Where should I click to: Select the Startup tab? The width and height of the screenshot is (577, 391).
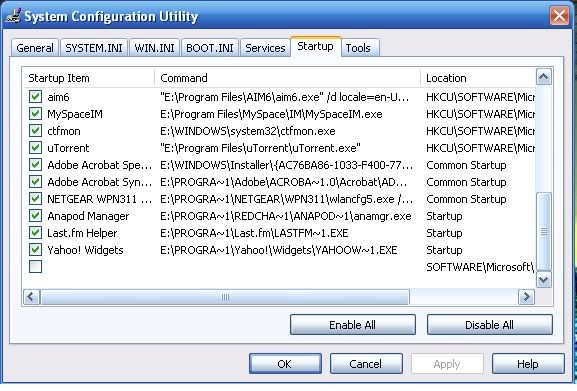[x=315, y=46]
